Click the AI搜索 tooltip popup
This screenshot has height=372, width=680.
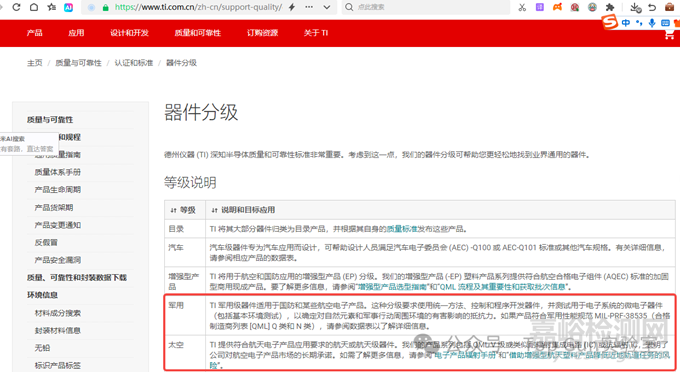pyautogui.click(x=29, y=144)
